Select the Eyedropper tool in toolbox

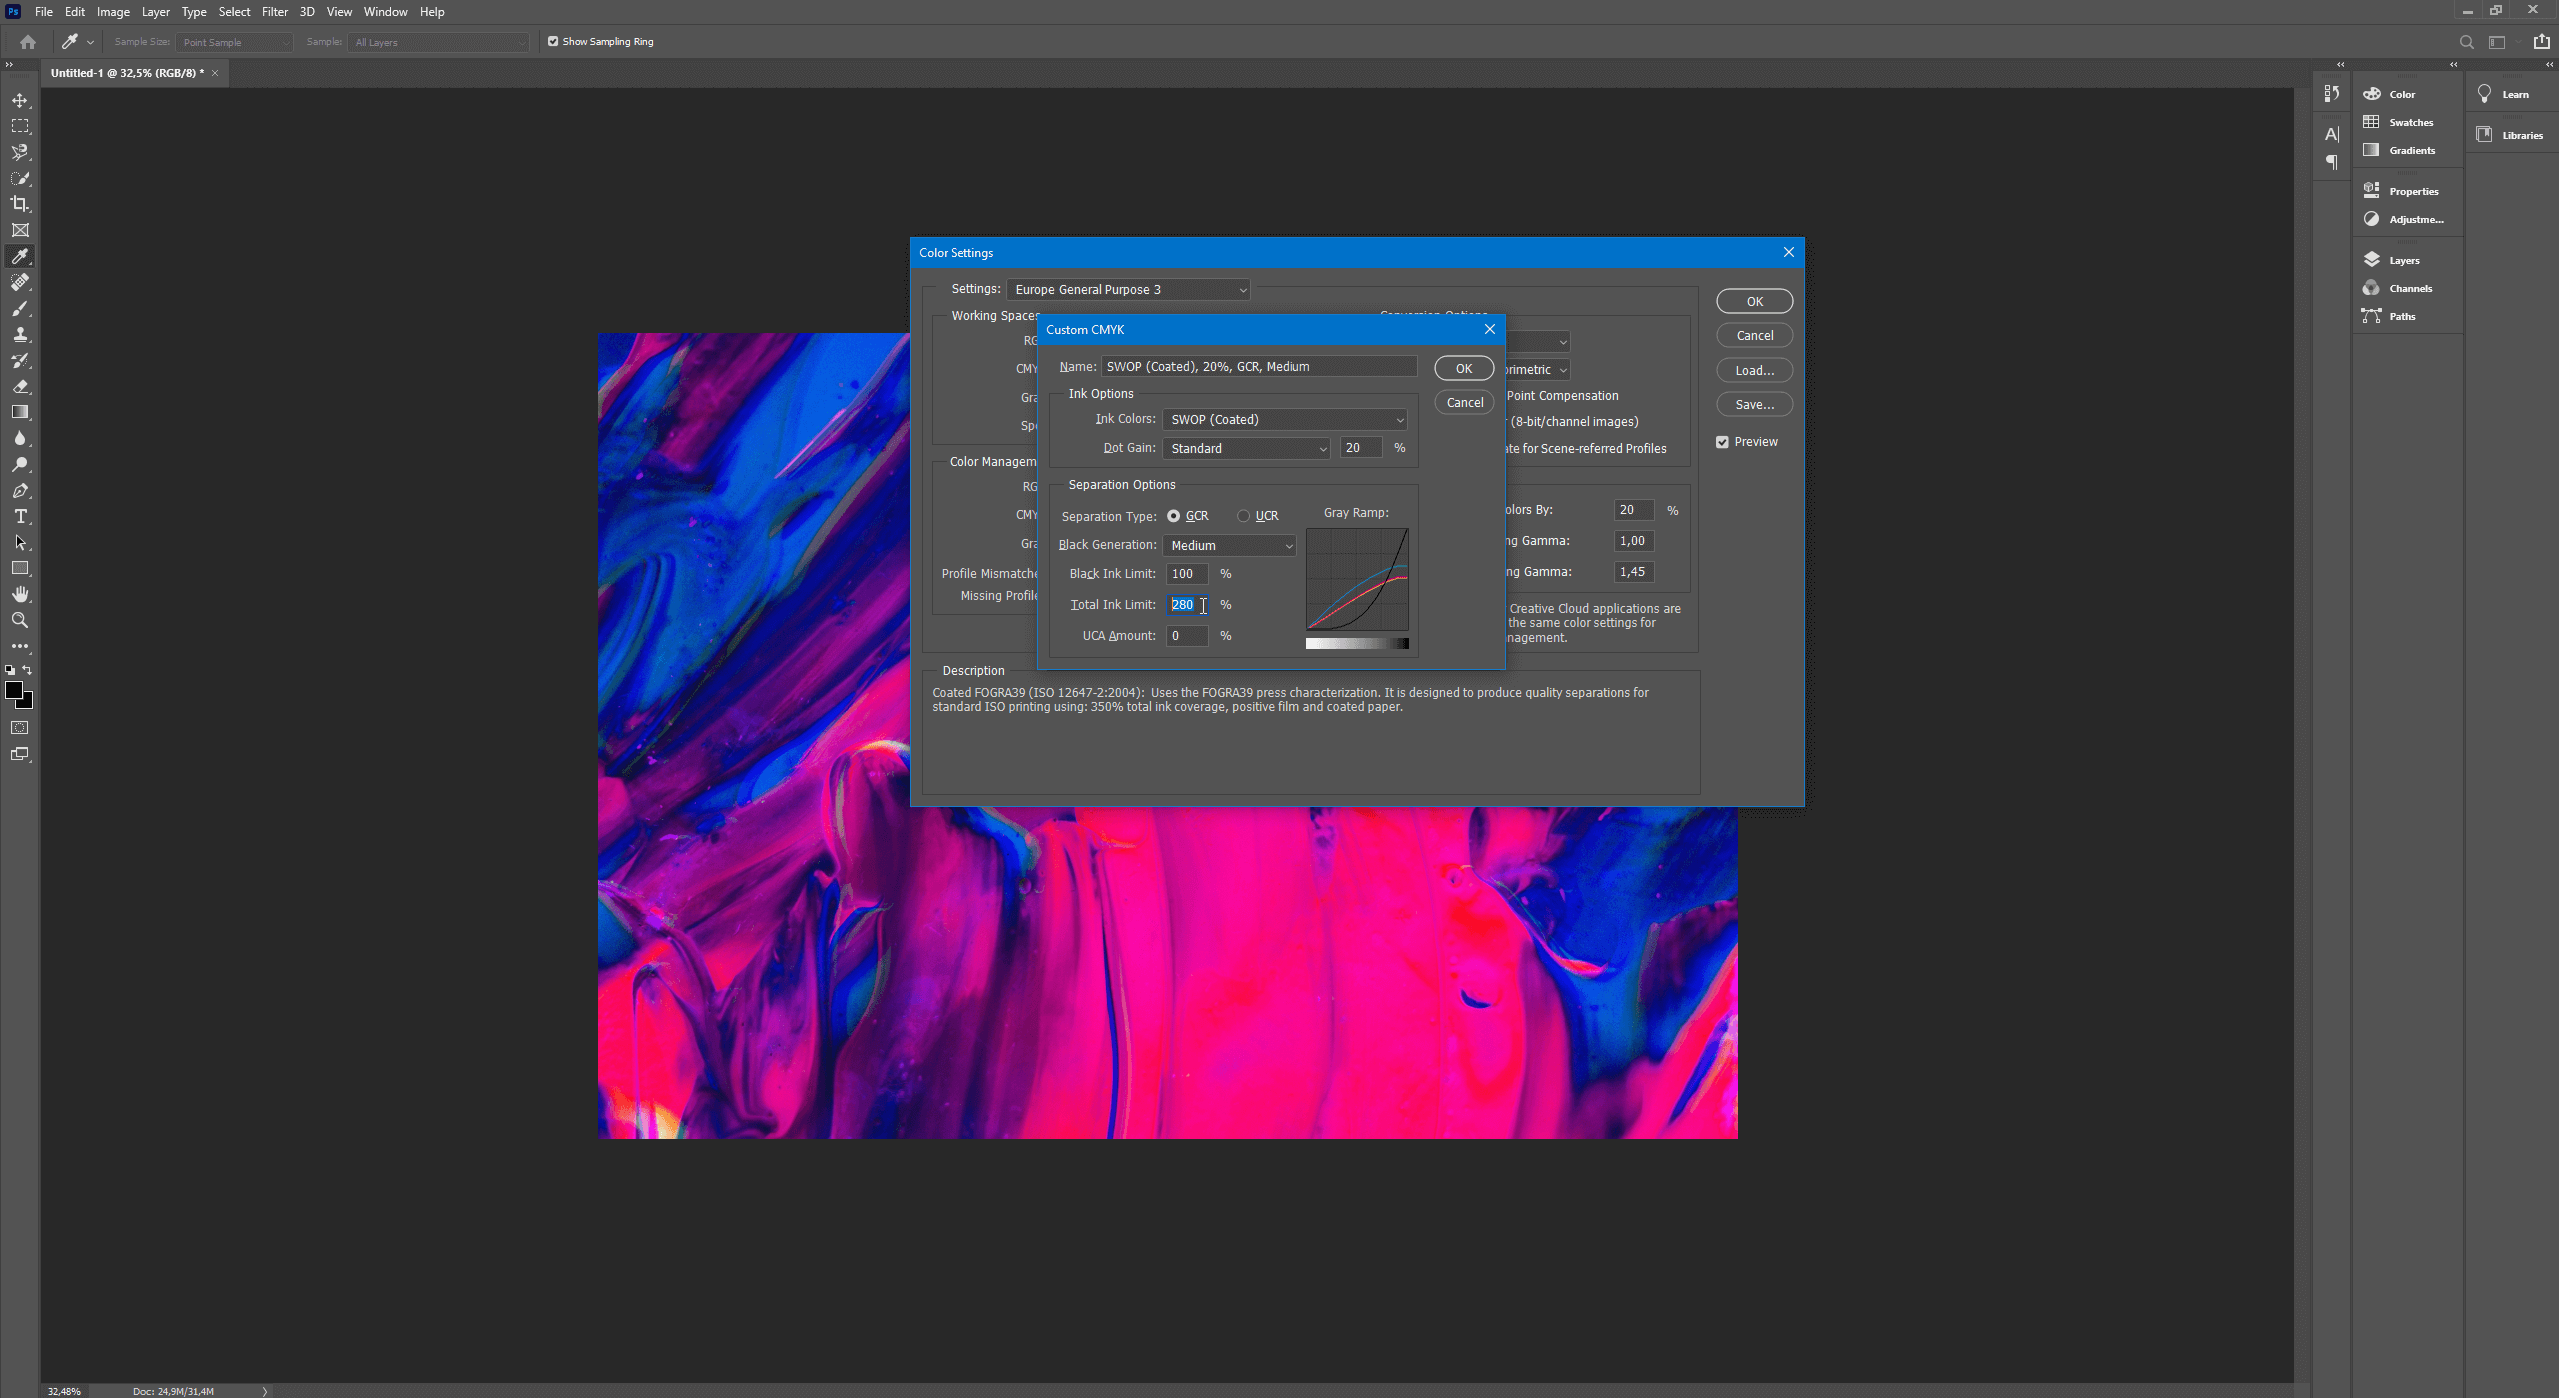tap(20, 256)
